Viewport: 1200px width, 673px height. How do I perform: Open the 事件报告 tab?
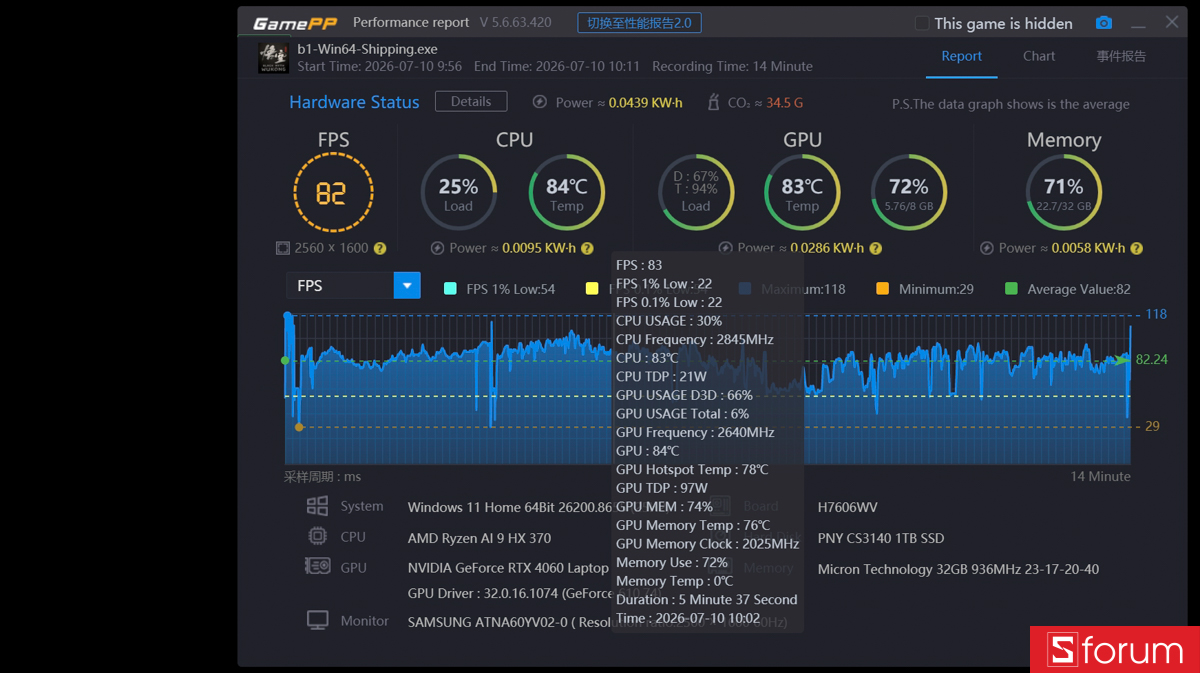(x=1121, y=56)
